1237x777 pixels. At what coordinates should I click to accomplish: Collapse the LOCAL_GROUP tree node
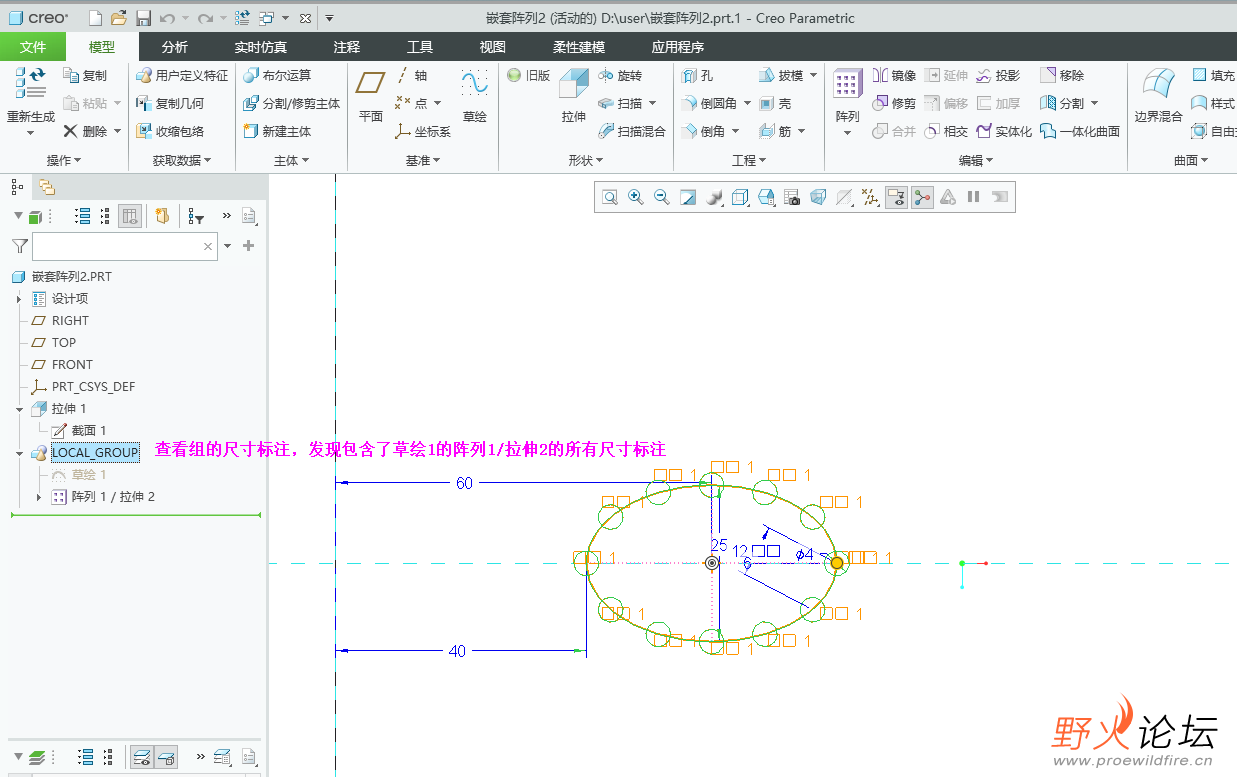(19, 453)
